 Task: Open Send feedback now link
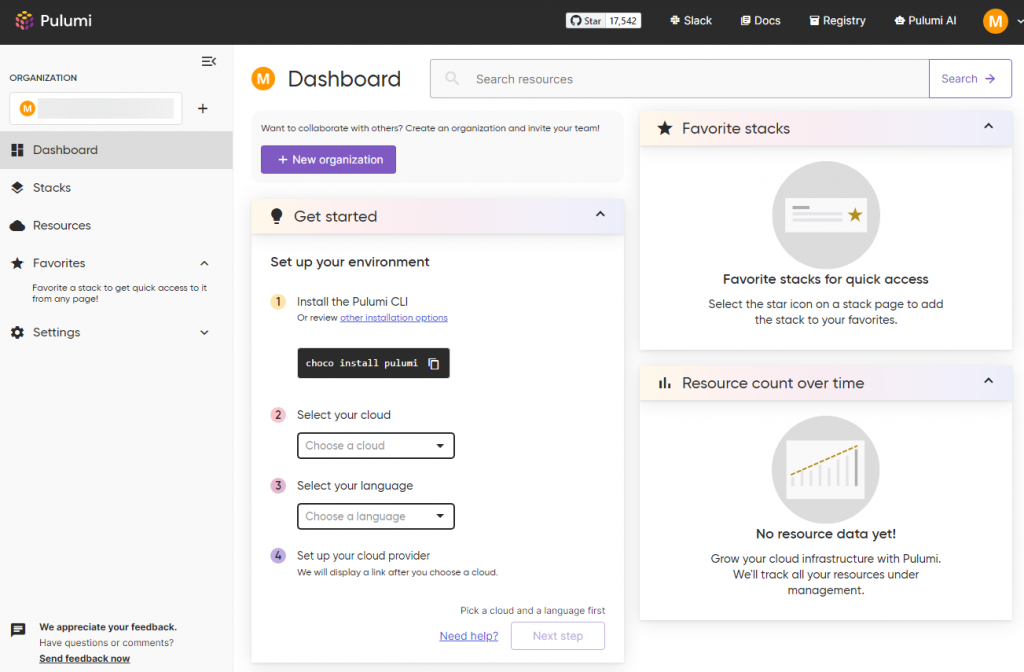coord(84,658)
